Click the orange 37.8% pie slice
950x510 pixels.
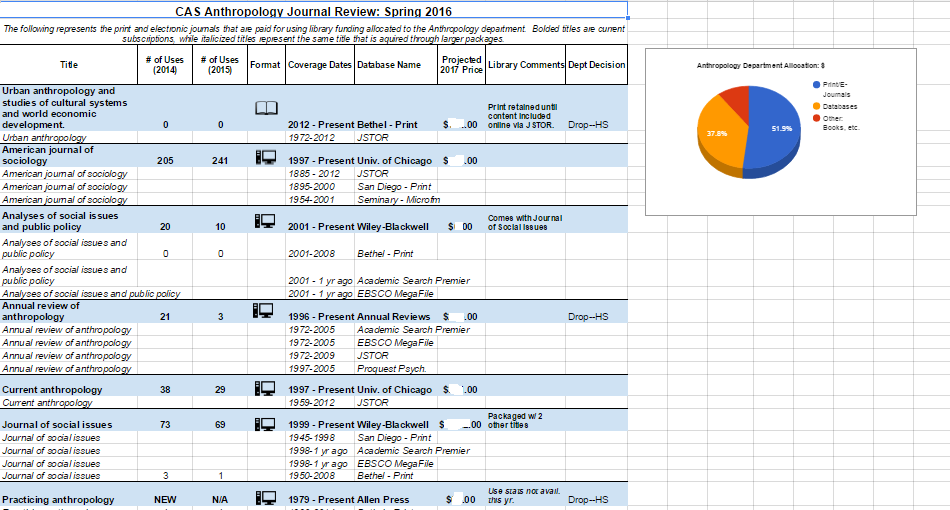721,133
